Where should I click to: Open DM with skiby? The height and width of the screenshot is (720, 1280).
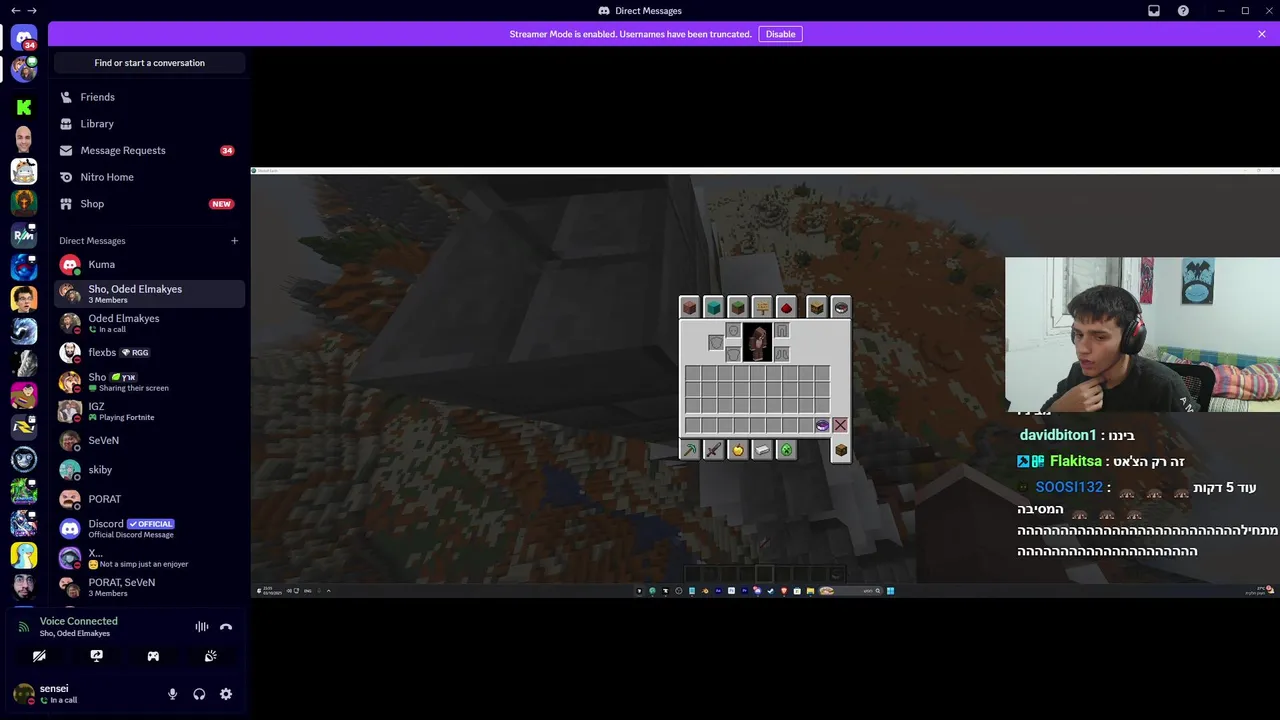click(150, 470)
